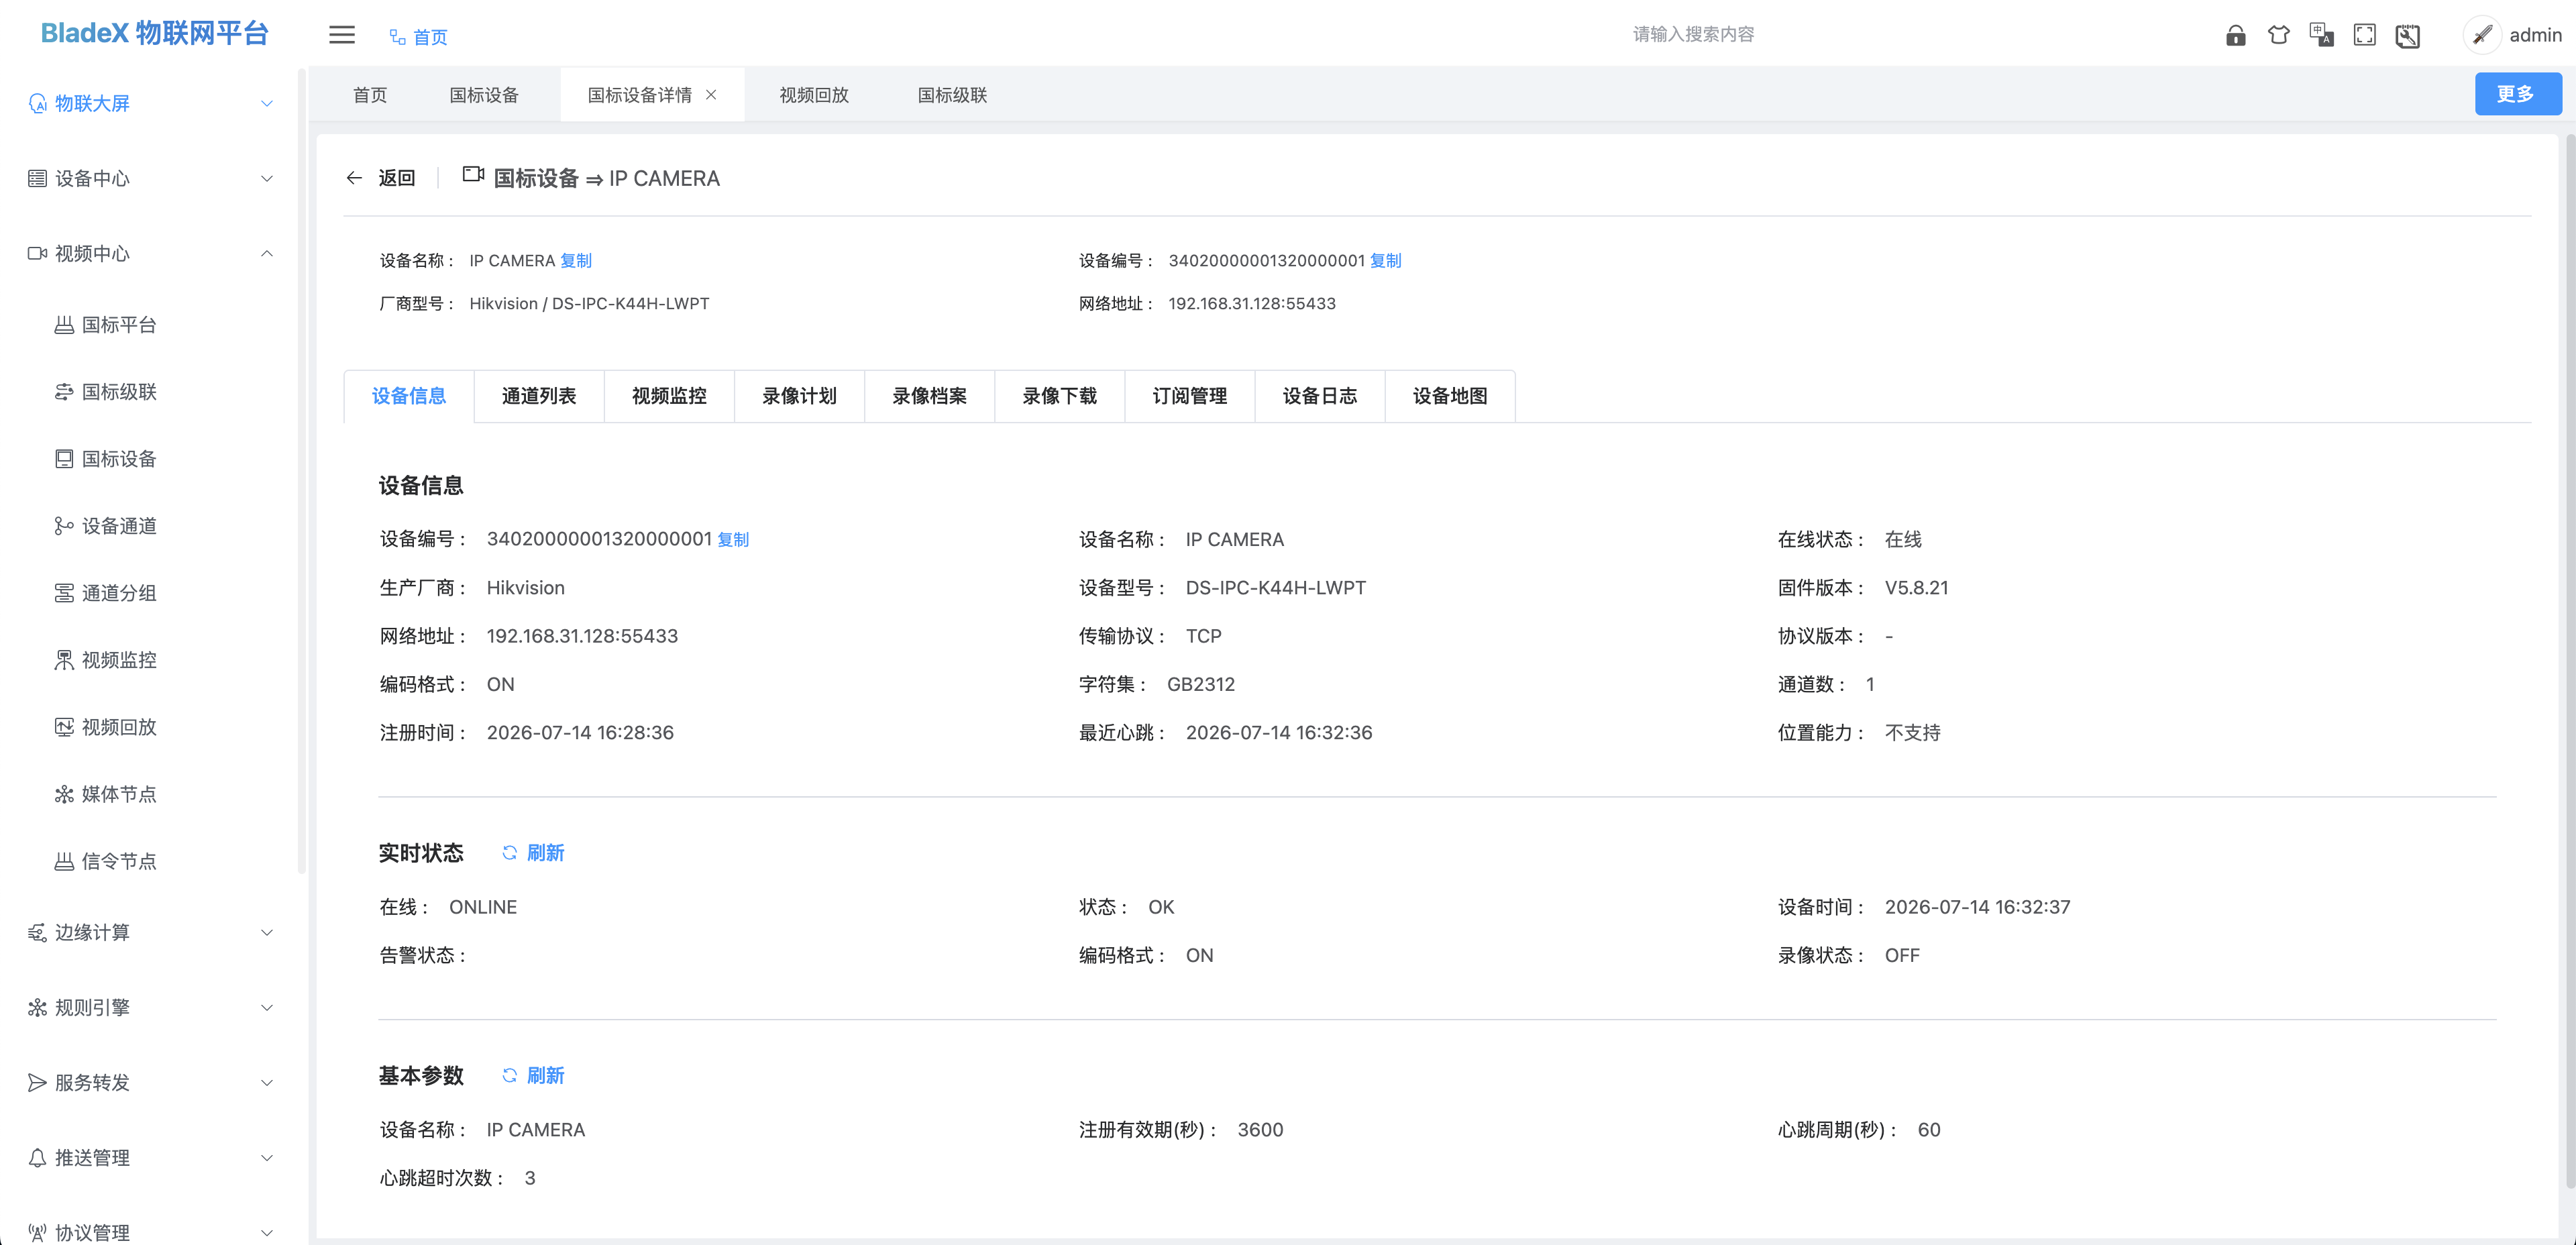
Task: Click the 视频中心 camera icon
Action: point(37,253)
